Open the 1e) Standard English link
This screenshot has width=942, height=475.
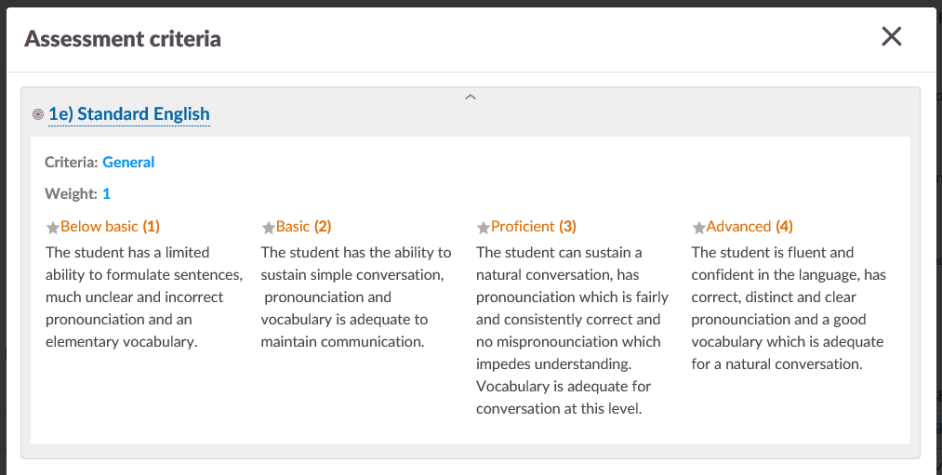pyautogui.click(x=129, y=114)
